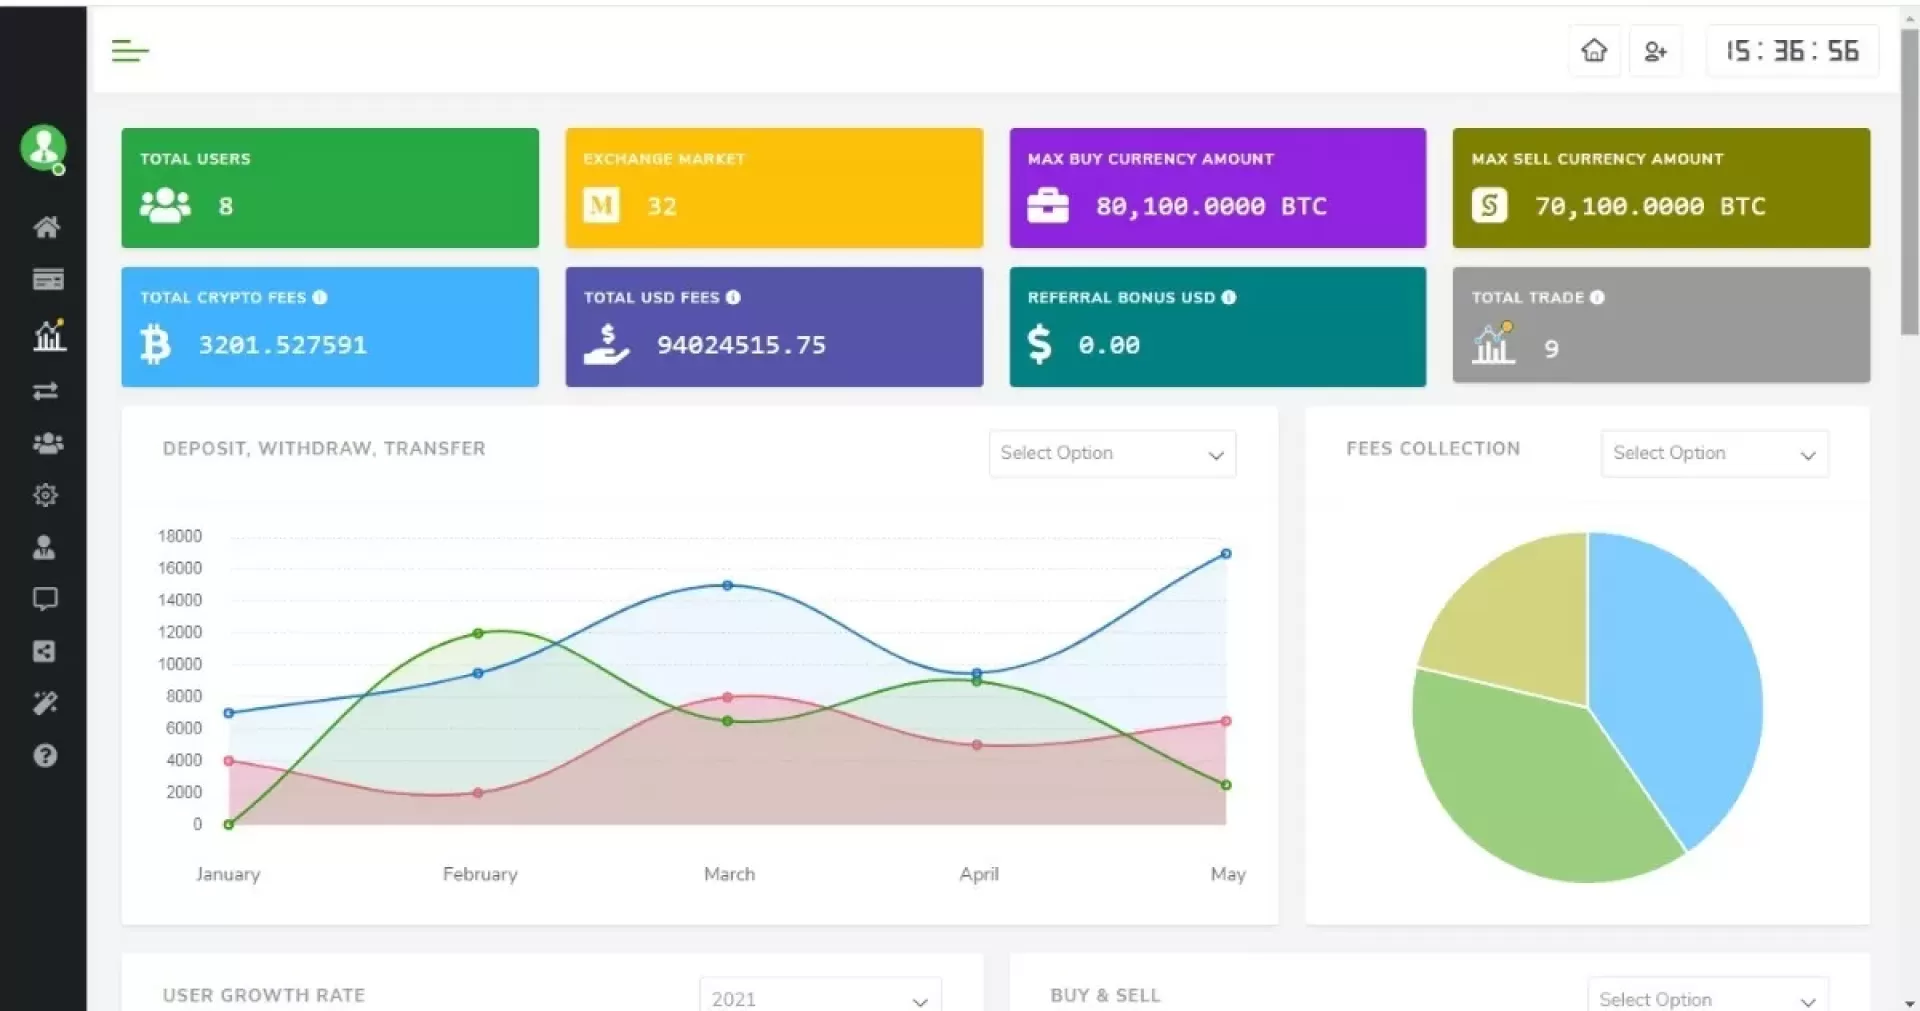1920x1011 pixels.
Task: Open the exchange arrows sidebar icon
Action: [x=46, y=391]
